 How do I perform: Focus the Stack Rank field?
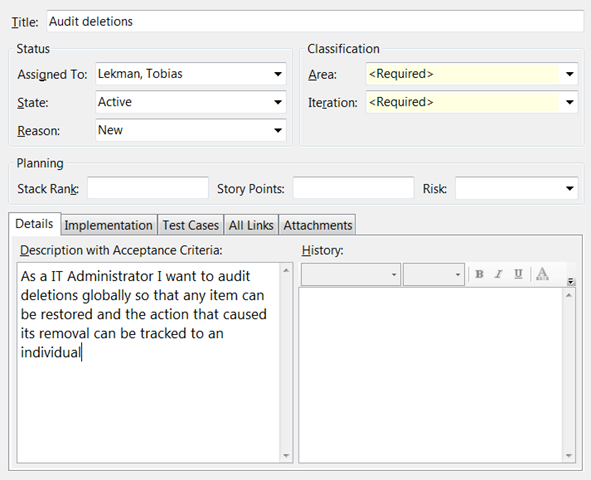point(148,188)
